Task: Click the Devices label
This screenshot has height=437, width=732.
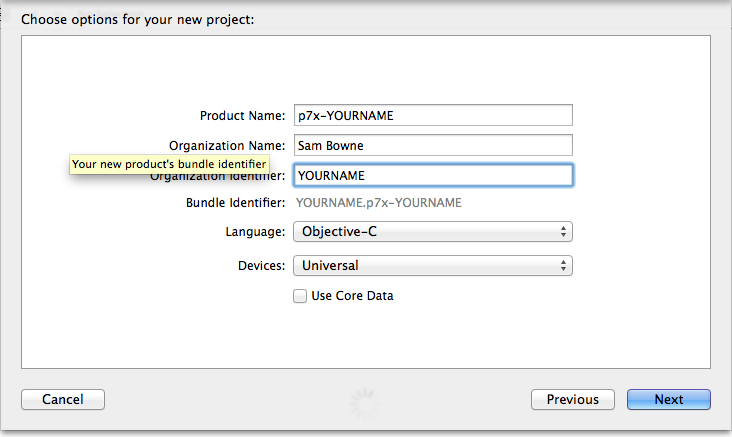Action: [261, 266]
